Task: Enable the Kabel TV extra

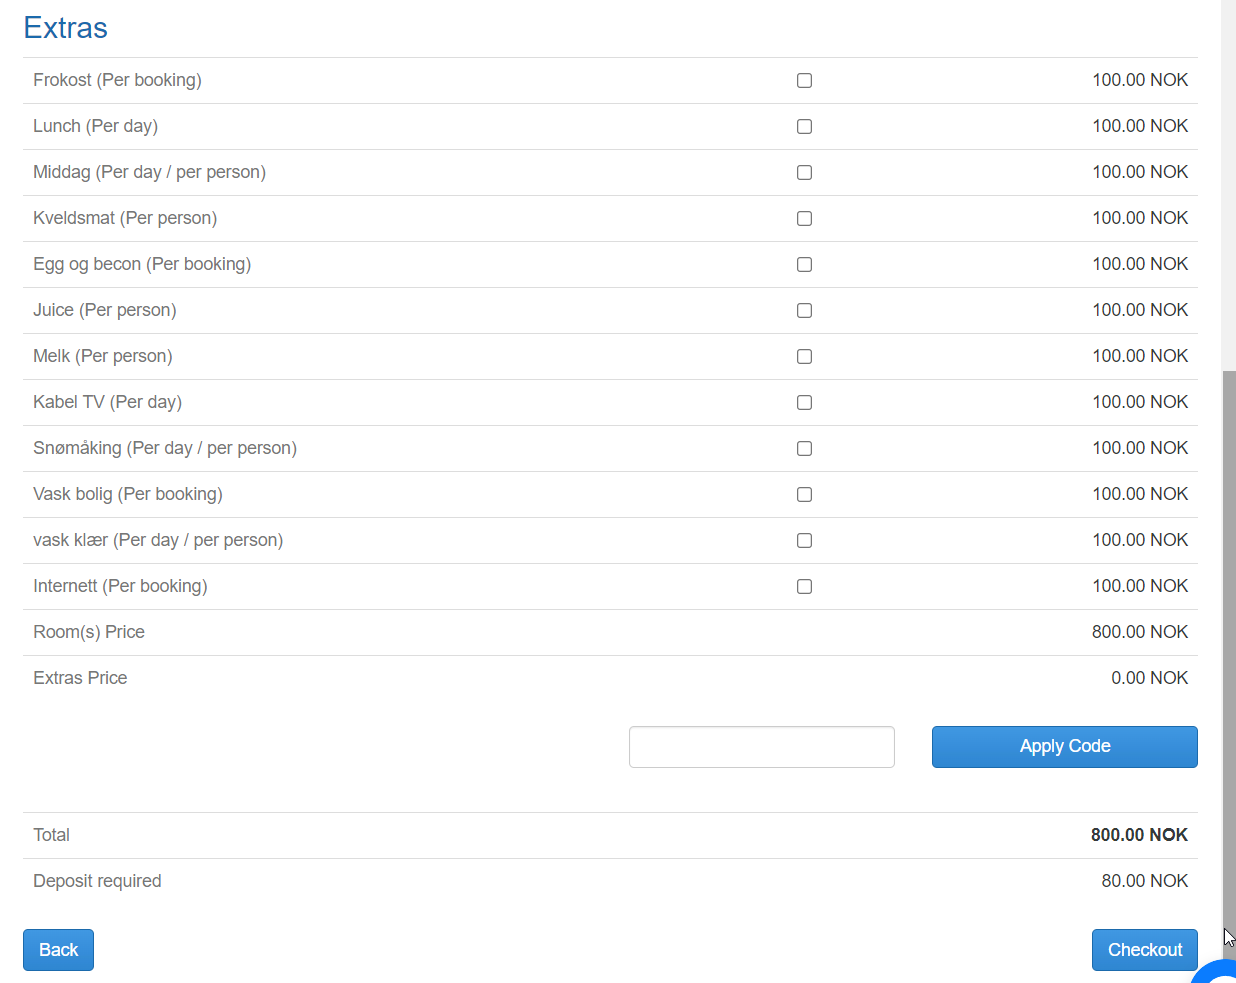Action: pyautogui.click(x=804, y=403)
